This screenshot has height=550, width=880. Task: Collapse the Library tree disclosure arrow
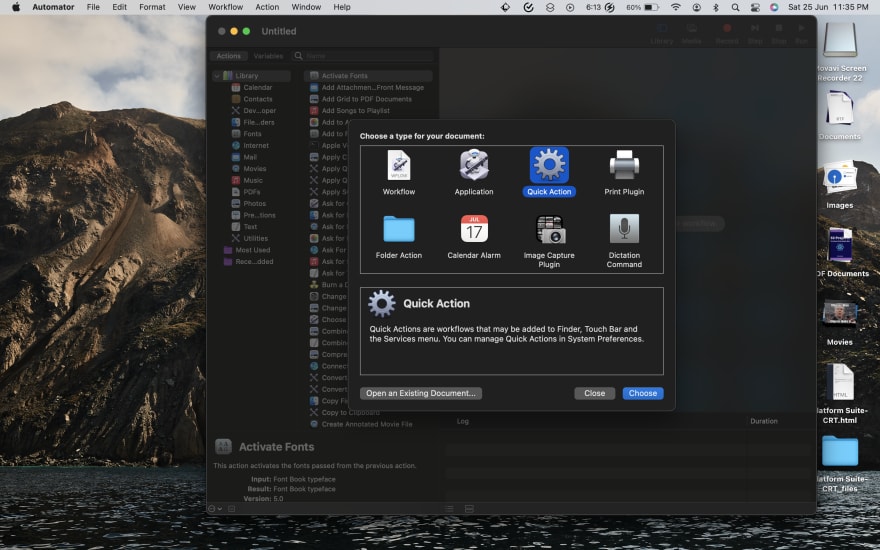[x=217, y=76]
